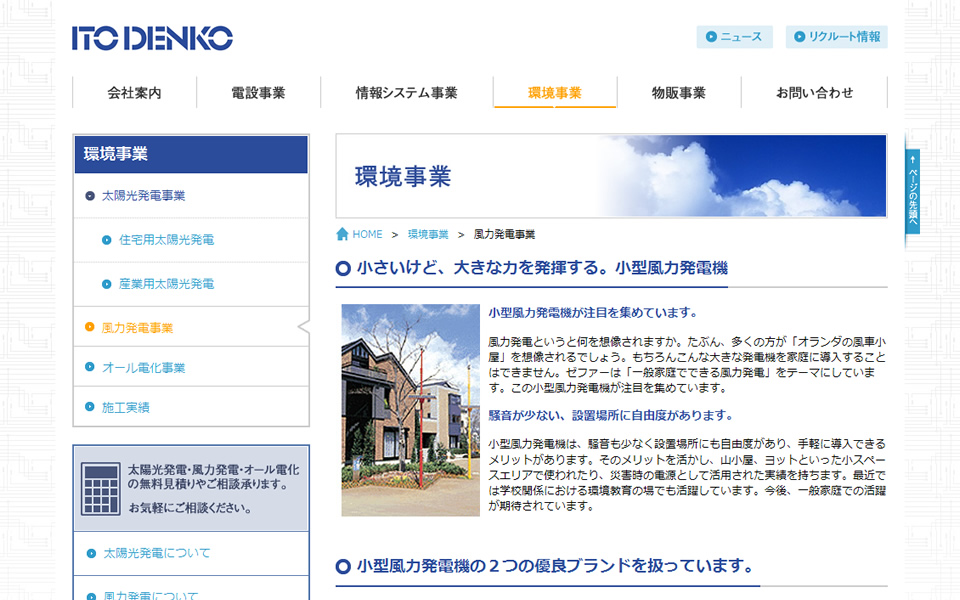Click bullet icon beside 太陽光発電について
Viewport: 960px width, 600px height.
coord(91,553)
